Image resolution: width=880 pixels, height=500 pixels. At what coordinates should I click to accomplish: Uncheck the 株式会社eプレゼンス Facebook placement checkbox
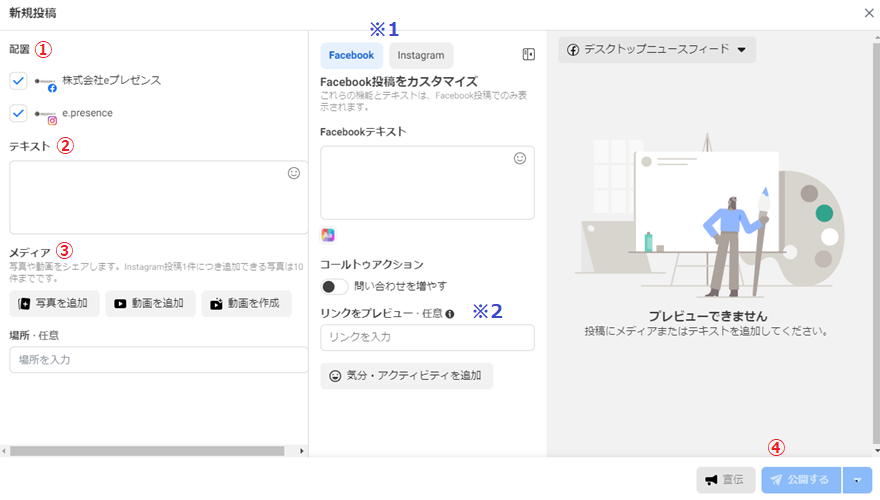click(x=18, y=81)
